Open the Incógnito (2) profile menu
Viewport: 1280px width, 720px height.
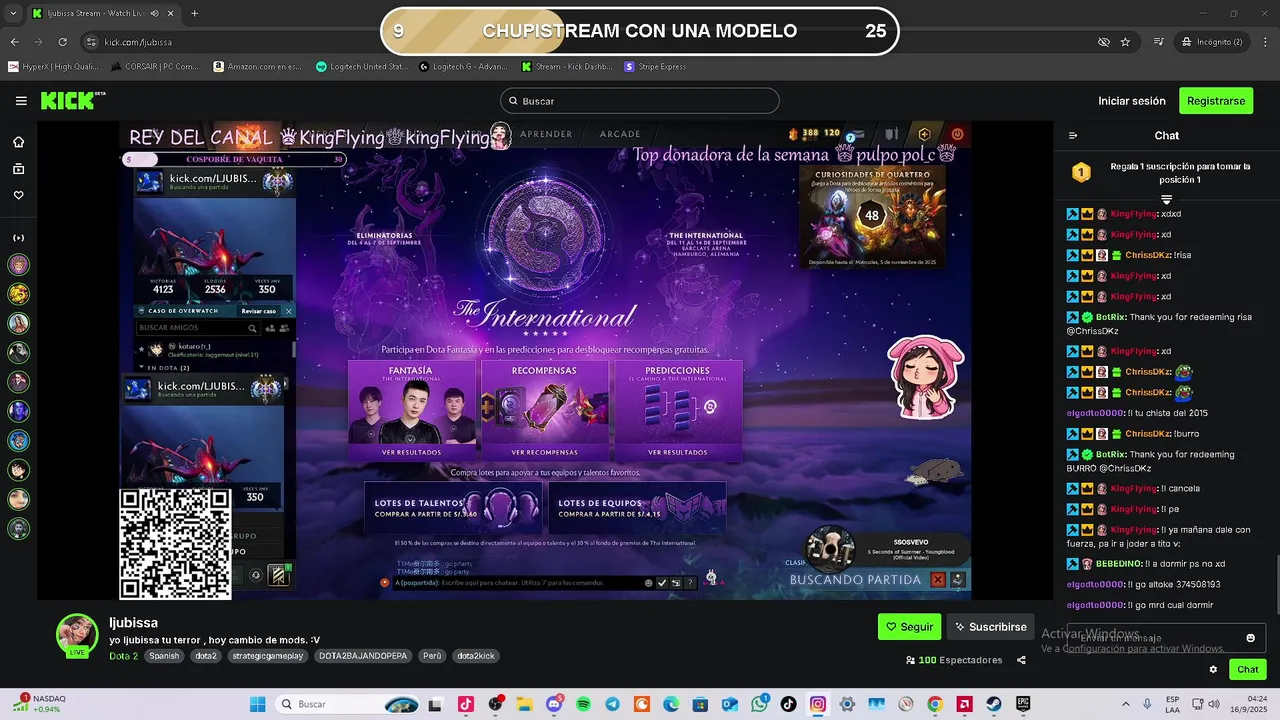1212,42
